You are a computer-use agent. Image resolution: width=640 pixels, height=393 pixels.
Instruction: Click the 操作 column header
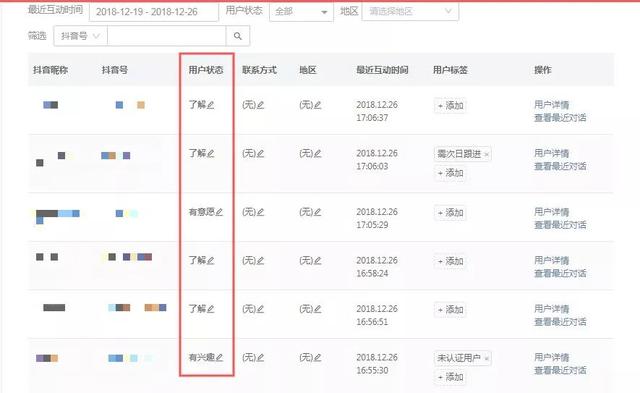(x=543, y=70)
